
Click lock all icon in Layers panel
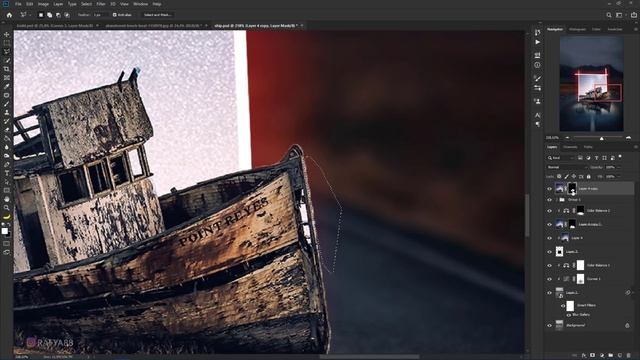point(589,176)
